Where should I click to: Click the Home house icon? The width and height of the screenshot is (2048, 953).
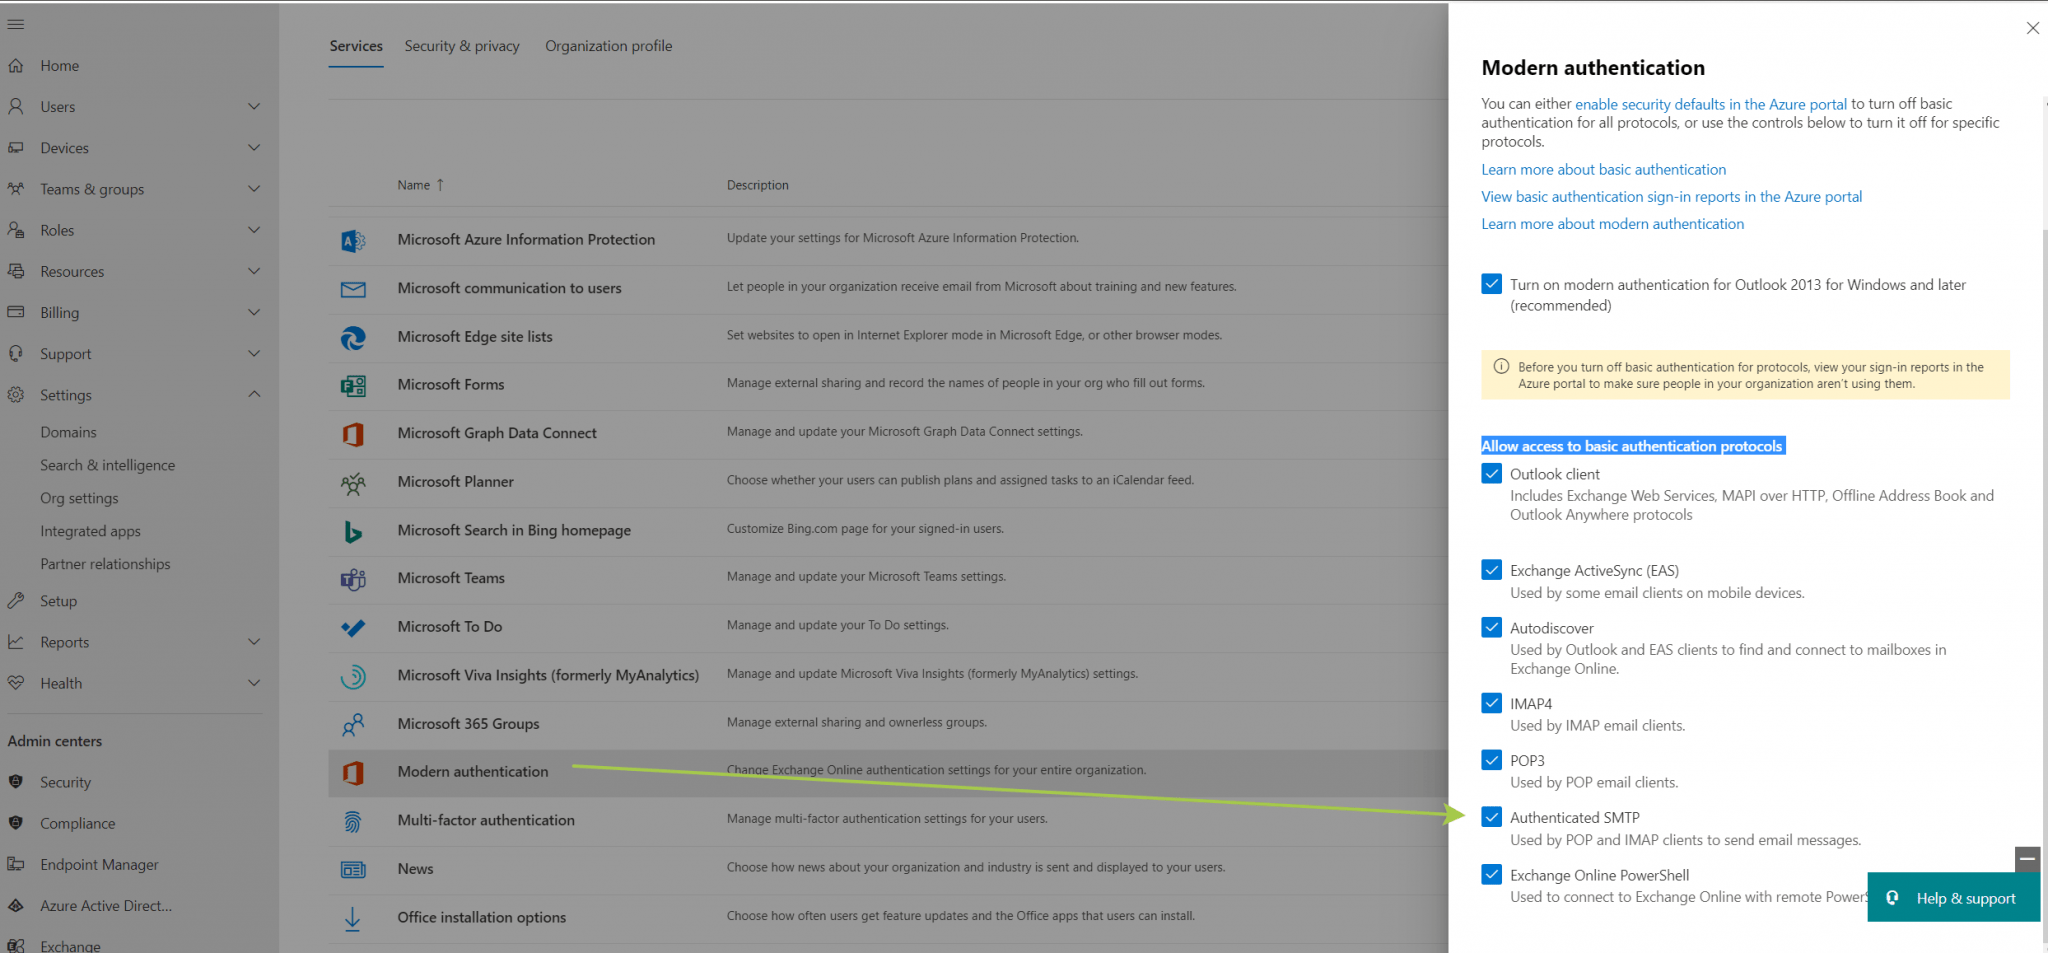pyautogui.click(x=16, y=66)
